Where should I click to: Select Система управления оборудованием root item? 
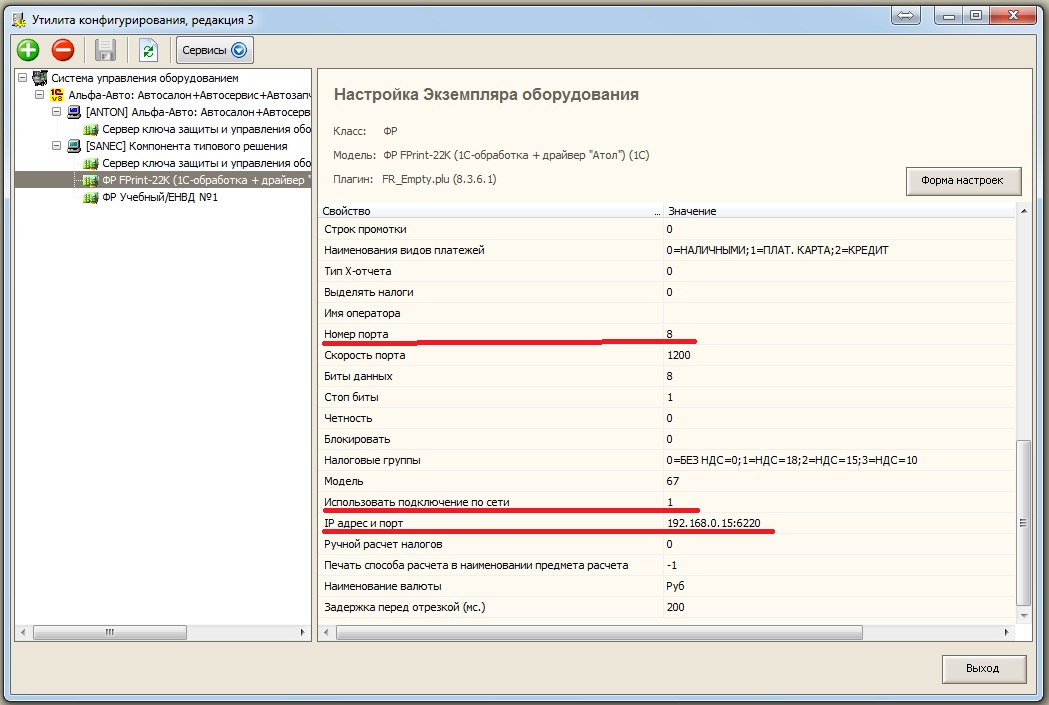click(x=145, y=78)
